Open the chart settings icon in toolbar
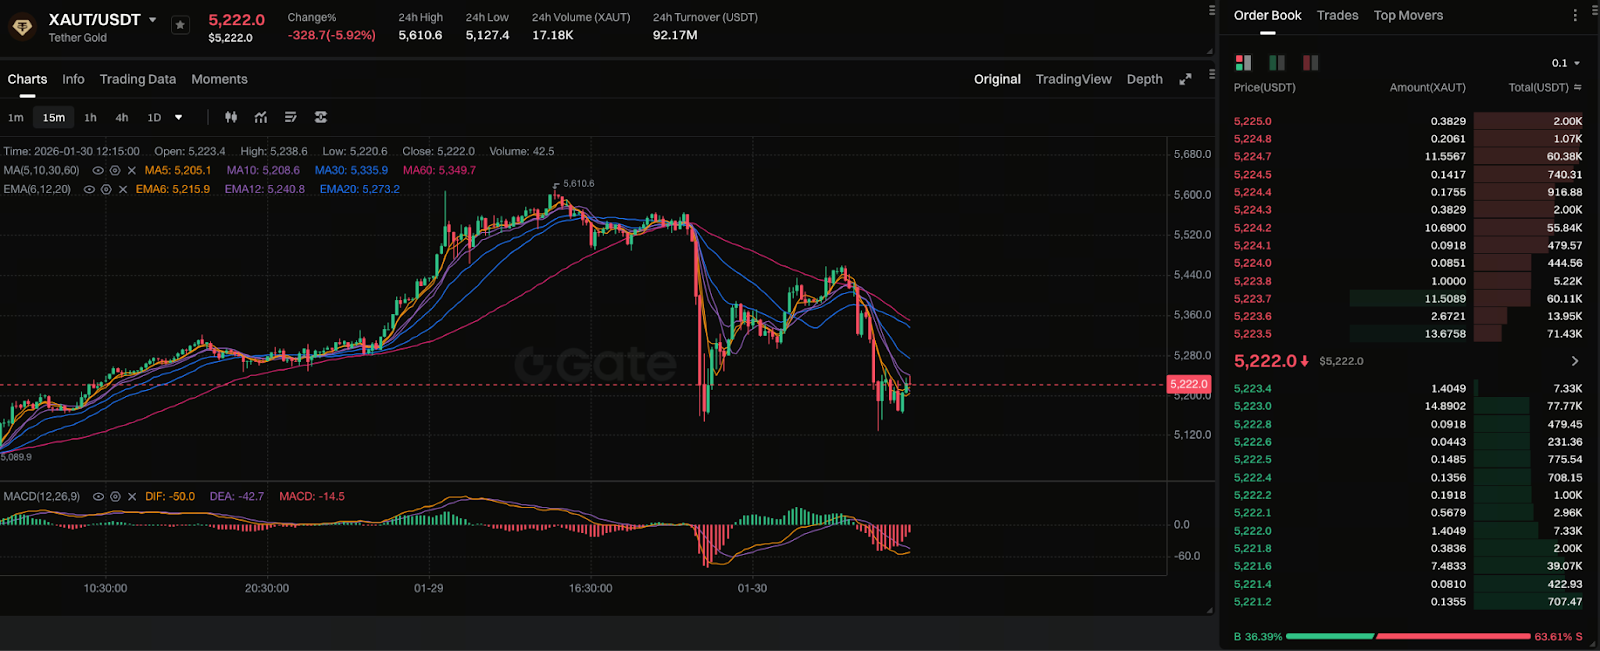This screenshot has width=1600, height=651. point(321,117)
